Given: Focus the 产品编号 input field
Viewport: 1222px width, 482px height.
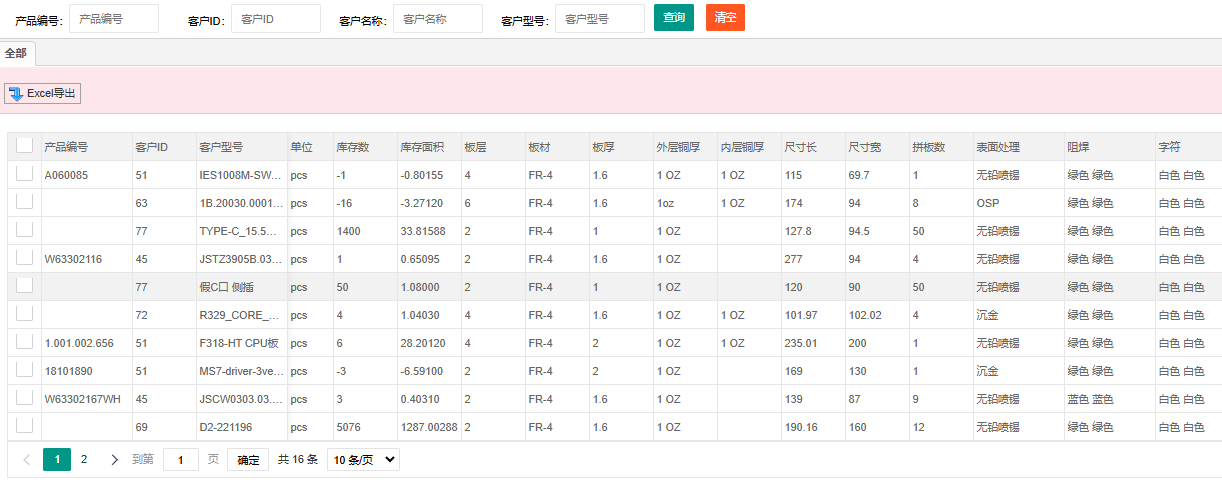Looking at the screenshot, I should point(114,19).
